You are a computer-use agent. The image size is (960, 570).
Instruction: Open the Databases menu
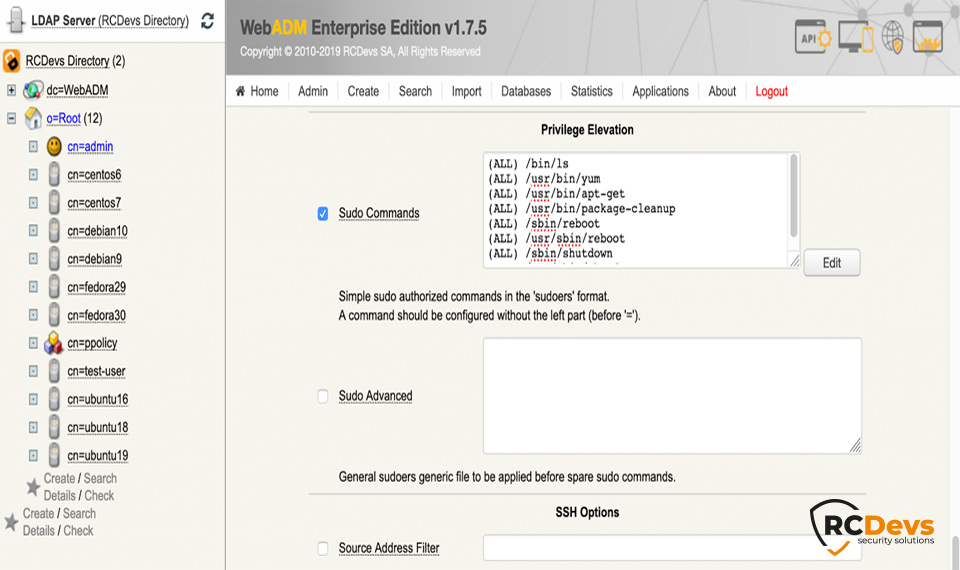click(526, 91)
